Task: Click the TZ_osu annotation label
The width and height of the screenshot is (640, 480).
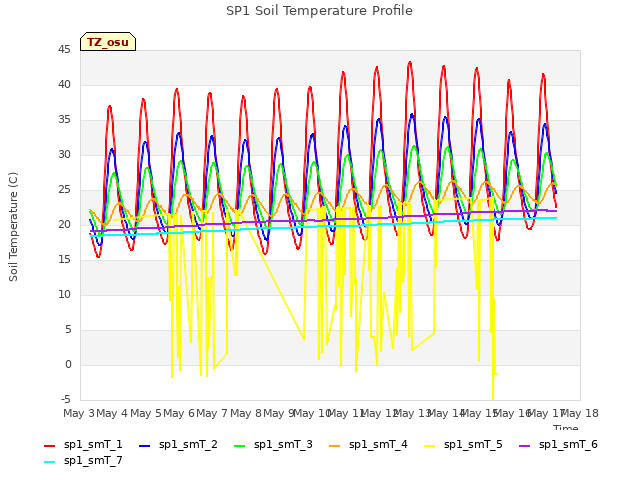Action: coord(108,42)
